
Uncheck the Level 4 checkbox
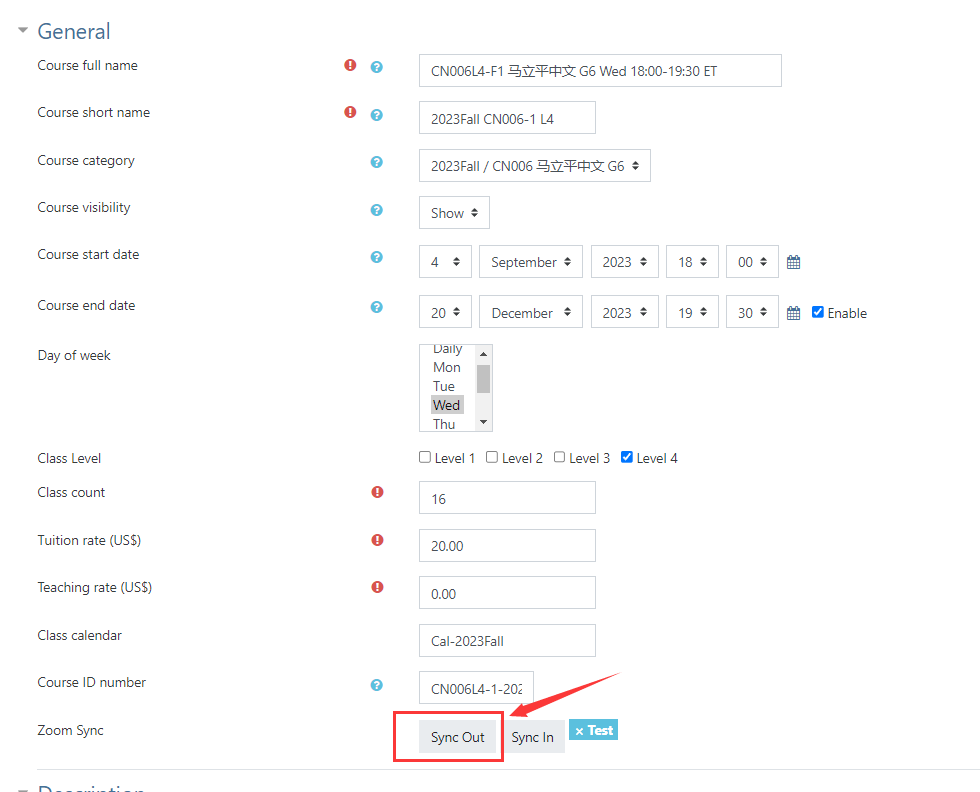tap(627, 457)
